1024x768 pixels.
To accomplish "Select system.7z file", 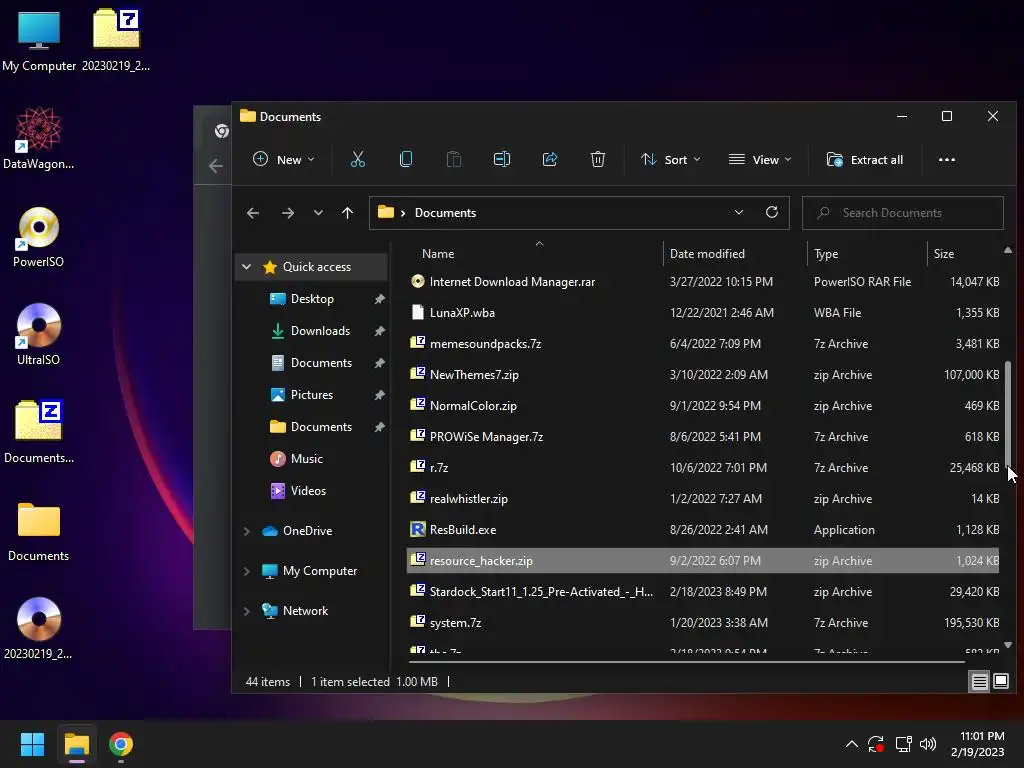I will (x=703, y=622).
